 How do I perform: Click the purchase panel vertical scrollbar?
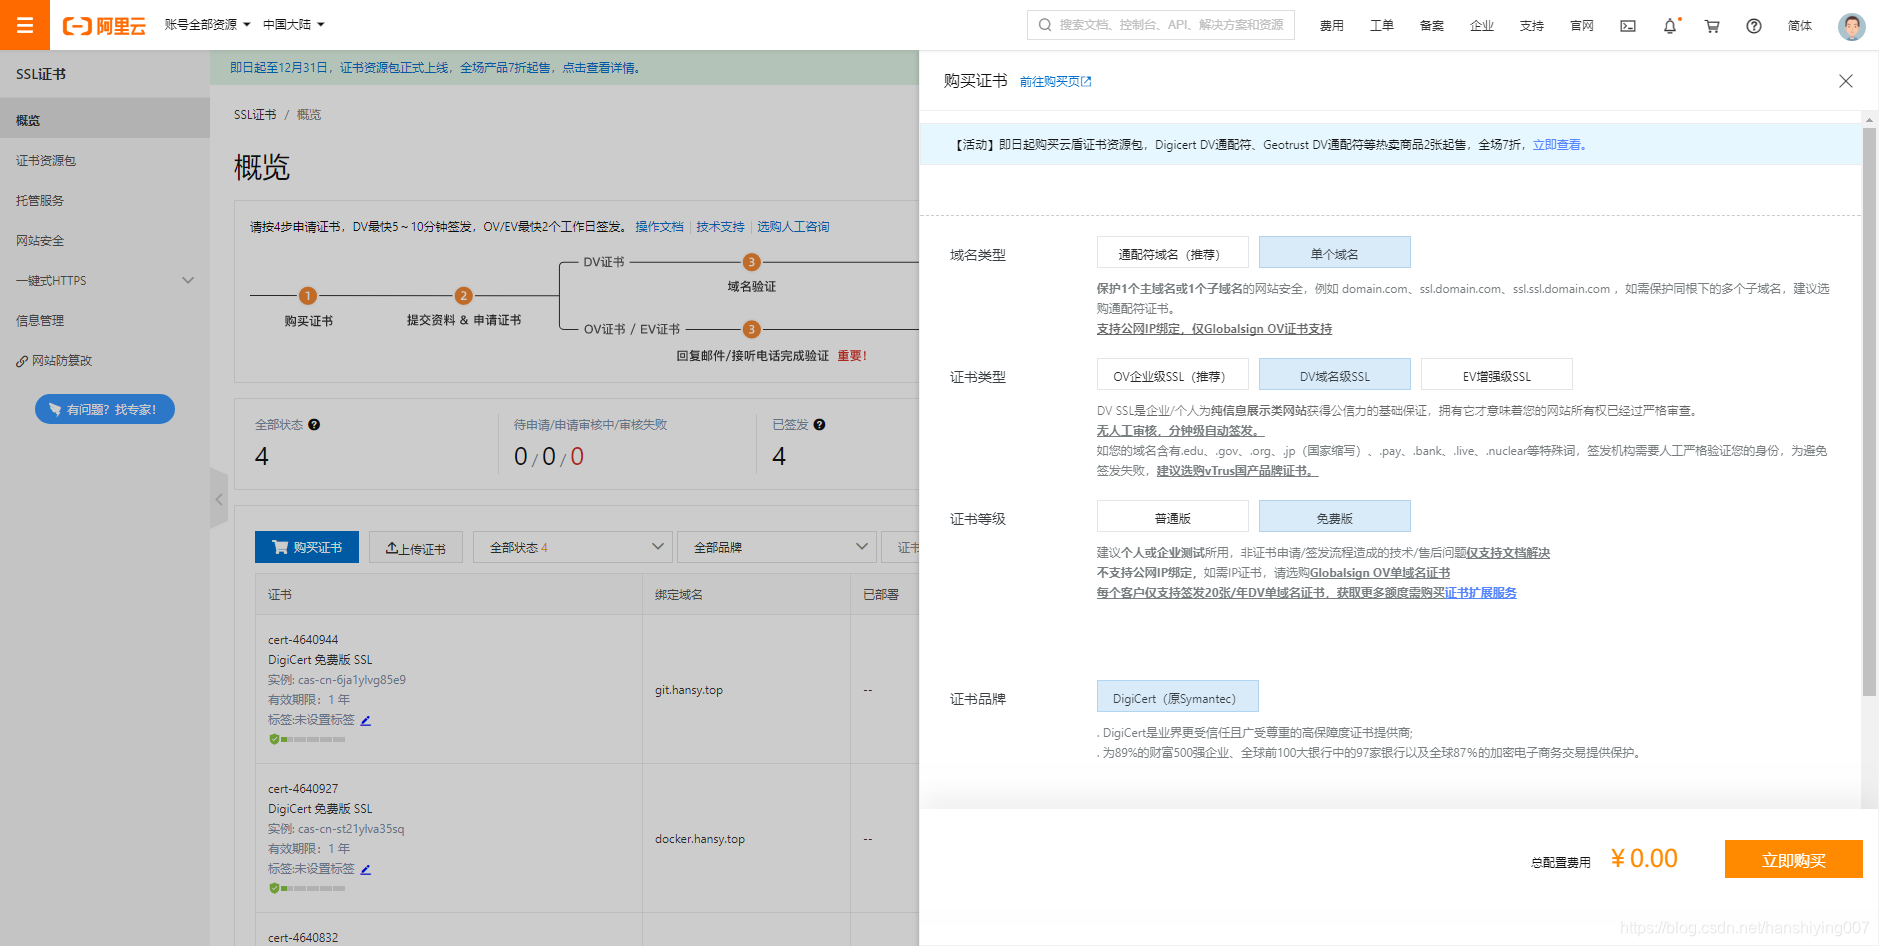(1869, 410)
